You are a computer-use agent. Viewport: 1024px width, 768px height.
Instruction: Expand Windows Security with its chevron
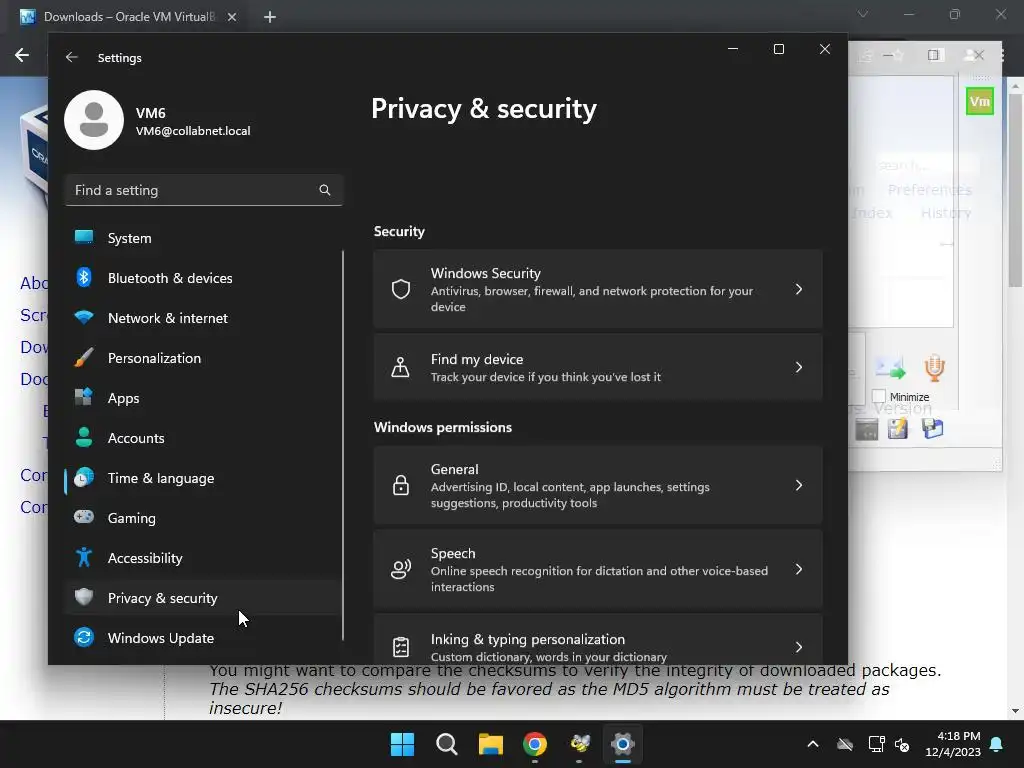pos(799,289)
